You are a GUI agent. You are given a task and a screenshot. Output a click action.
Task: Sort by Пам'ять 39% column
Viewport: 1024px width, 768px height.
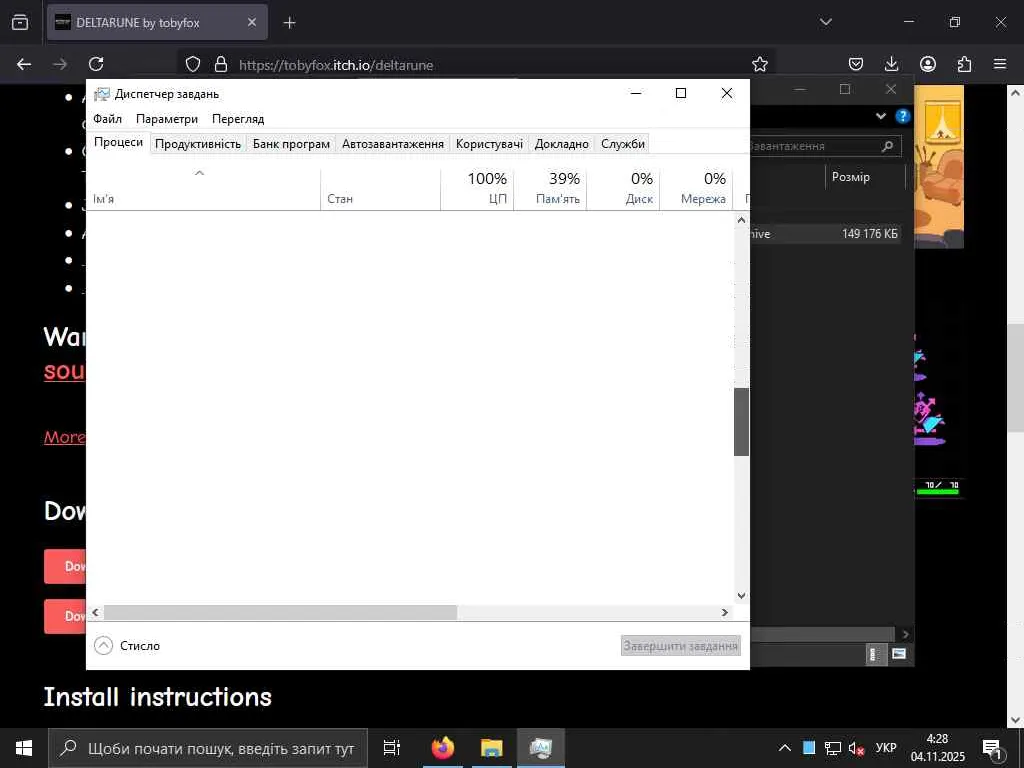pos(551,189)
